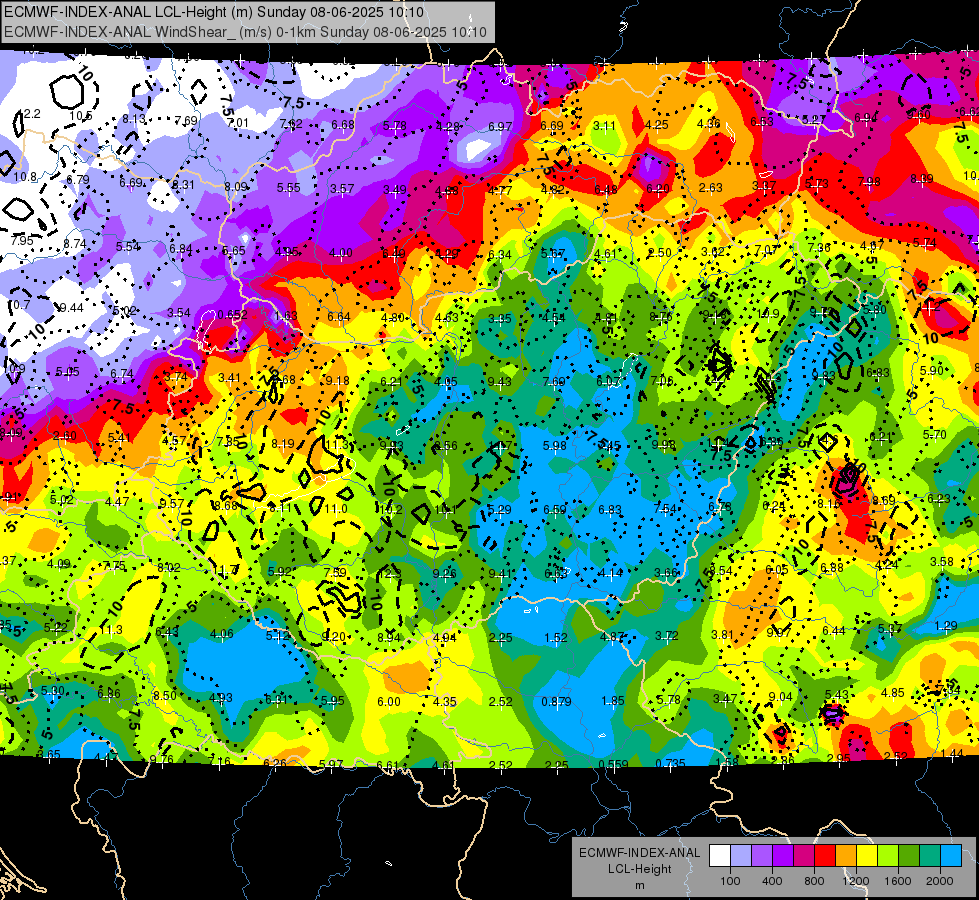Select the orange legend swatch
This screenshot has height=900, width=979.
click(x=846, y=855)
